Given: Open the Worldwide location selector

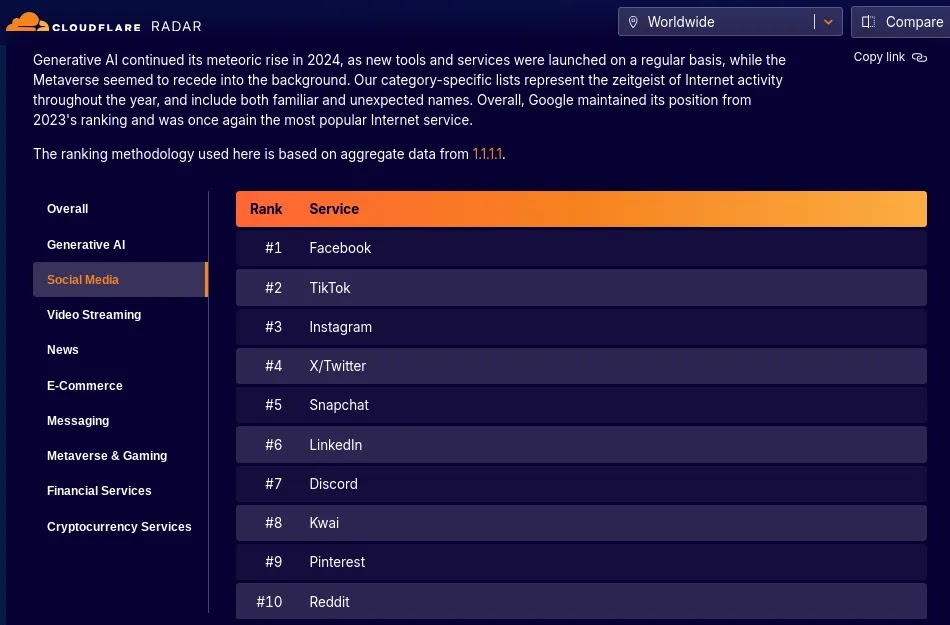Looking at the screenshot, I should click(730, 22).
